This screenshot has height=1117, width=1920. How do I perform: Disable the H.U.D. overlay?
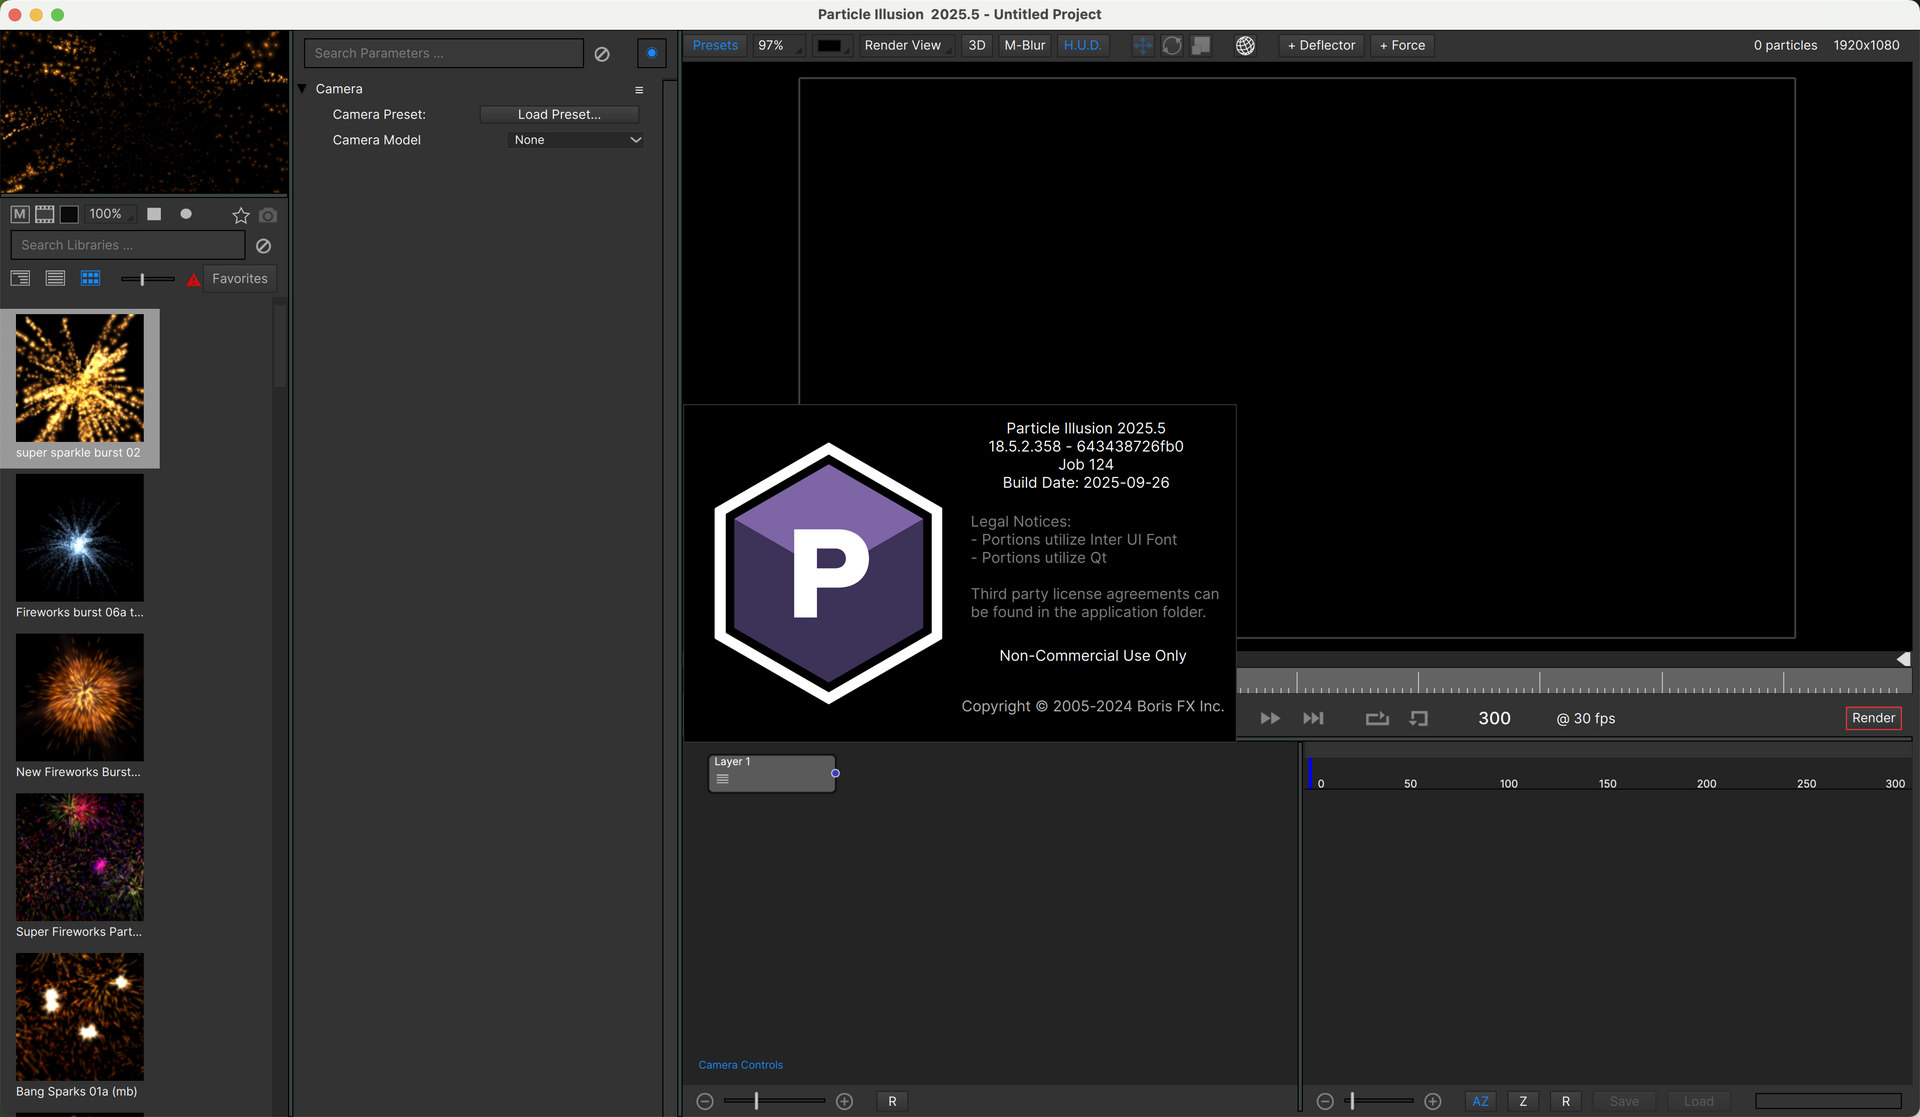pyautogui.click(x=1082, y=46)
